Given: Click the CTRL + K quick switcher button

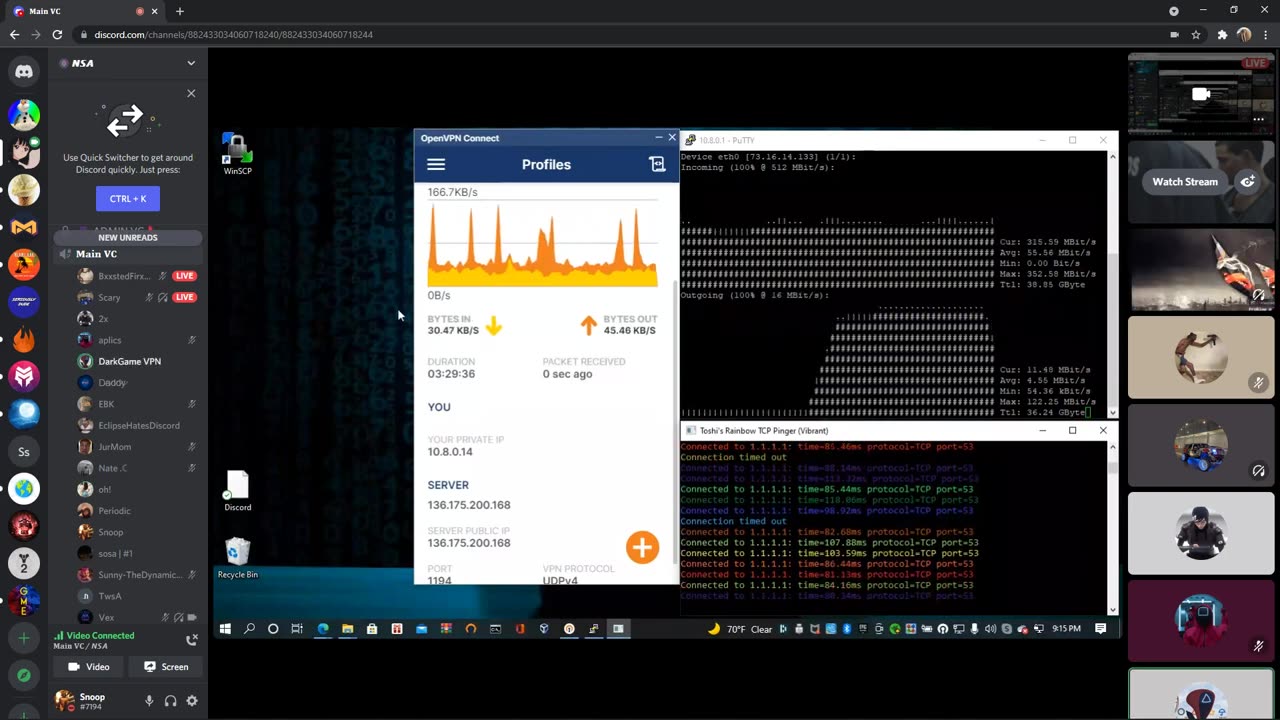Looking at the screenshot, I should [128, 198].
